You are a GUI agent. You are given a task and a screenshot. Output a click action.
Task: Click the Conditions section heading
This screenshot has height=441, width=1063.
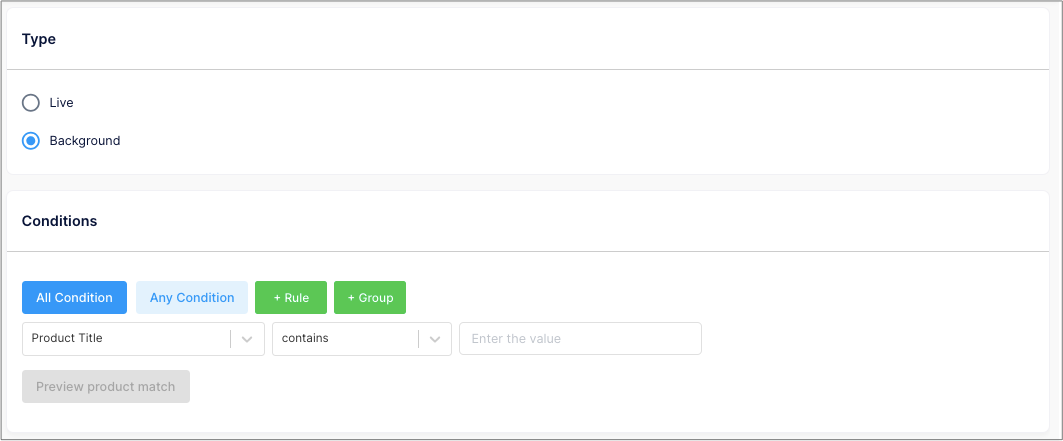point(60,221)
